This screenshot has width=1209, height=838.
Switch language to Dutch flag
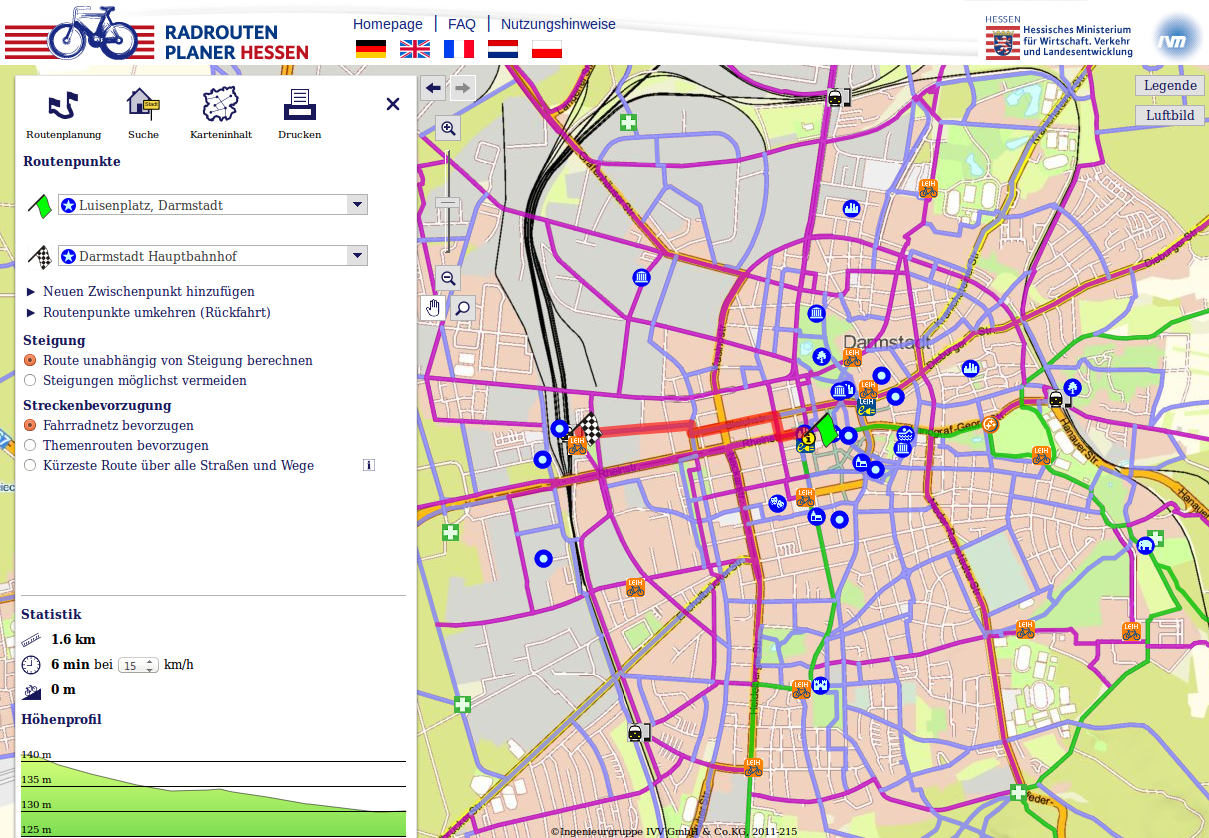tap(503, 49)
